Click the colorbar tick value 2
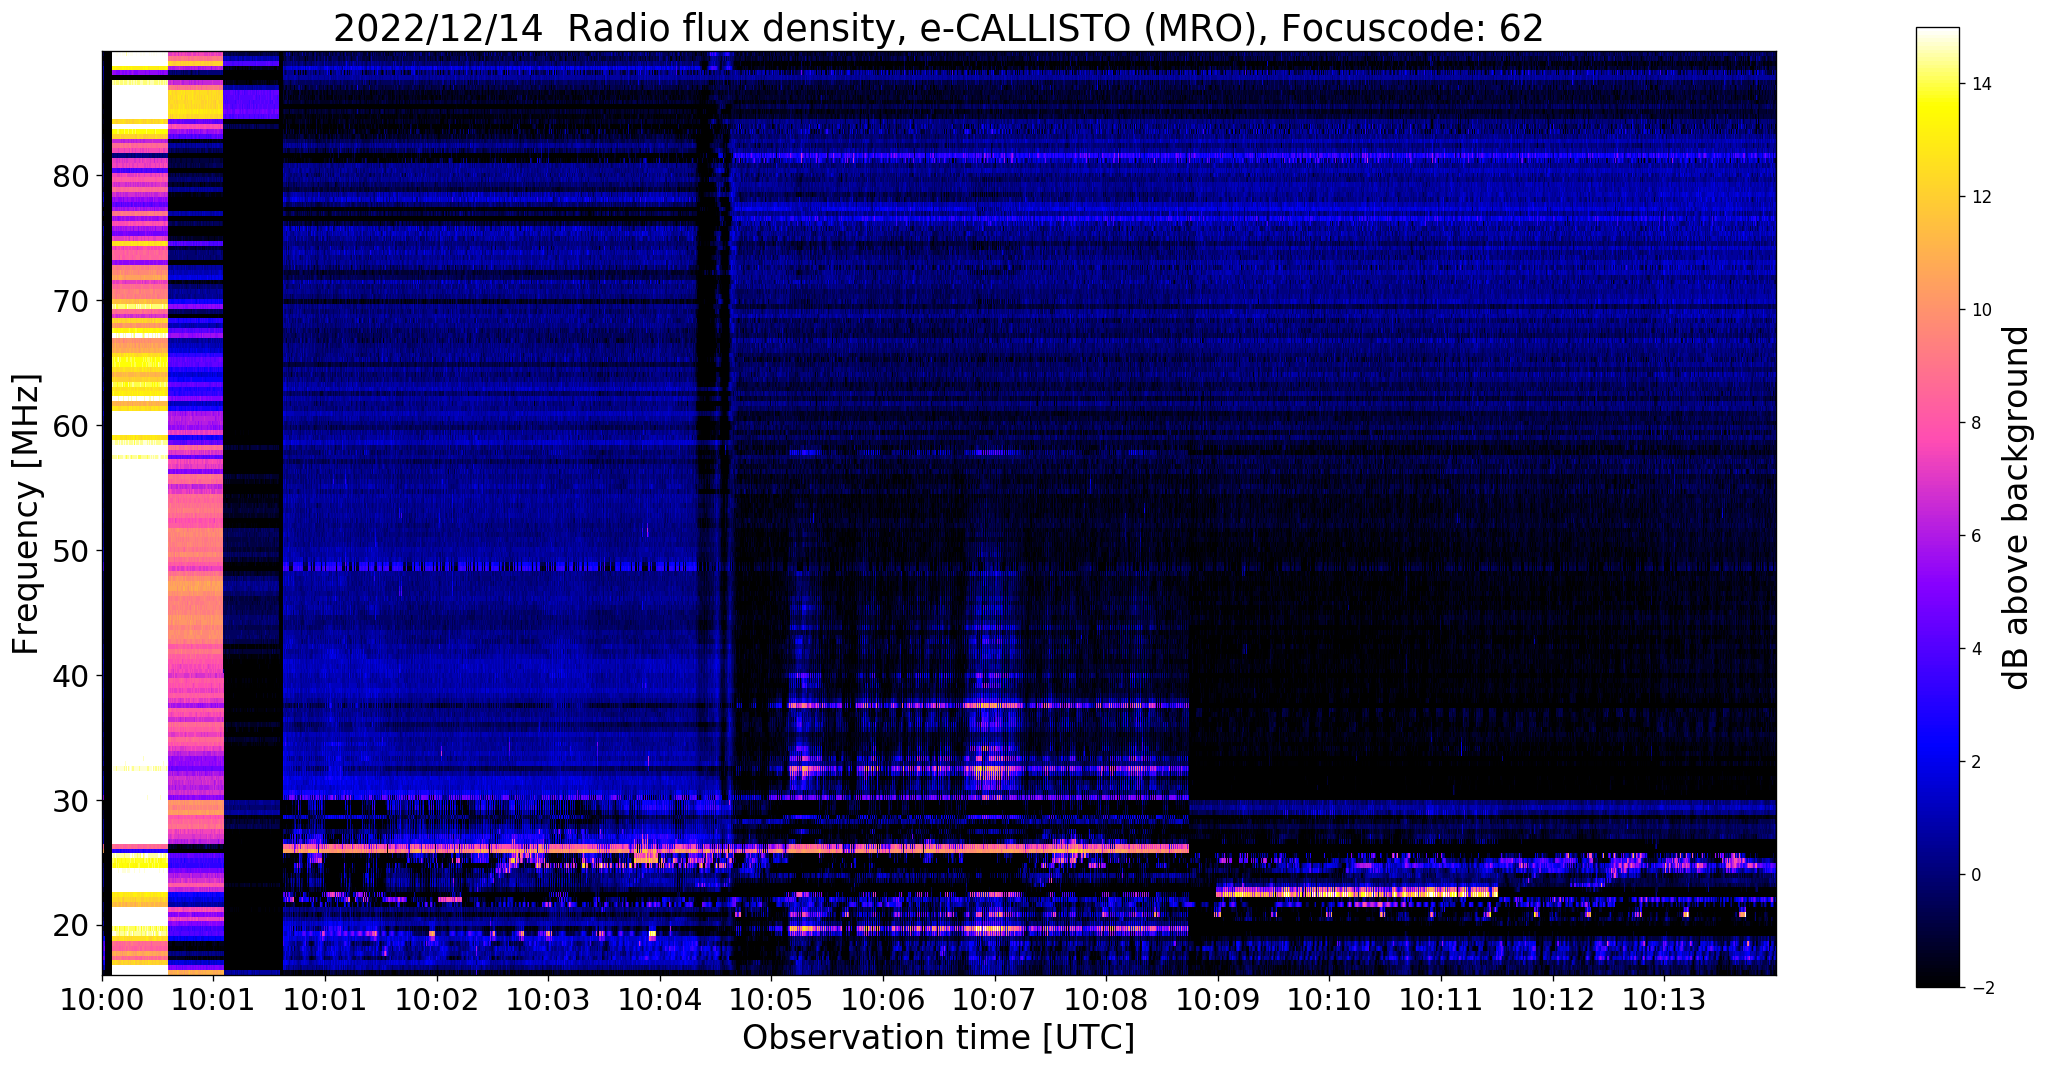The image size is (2047, 1067). (x=1975, y=762)
